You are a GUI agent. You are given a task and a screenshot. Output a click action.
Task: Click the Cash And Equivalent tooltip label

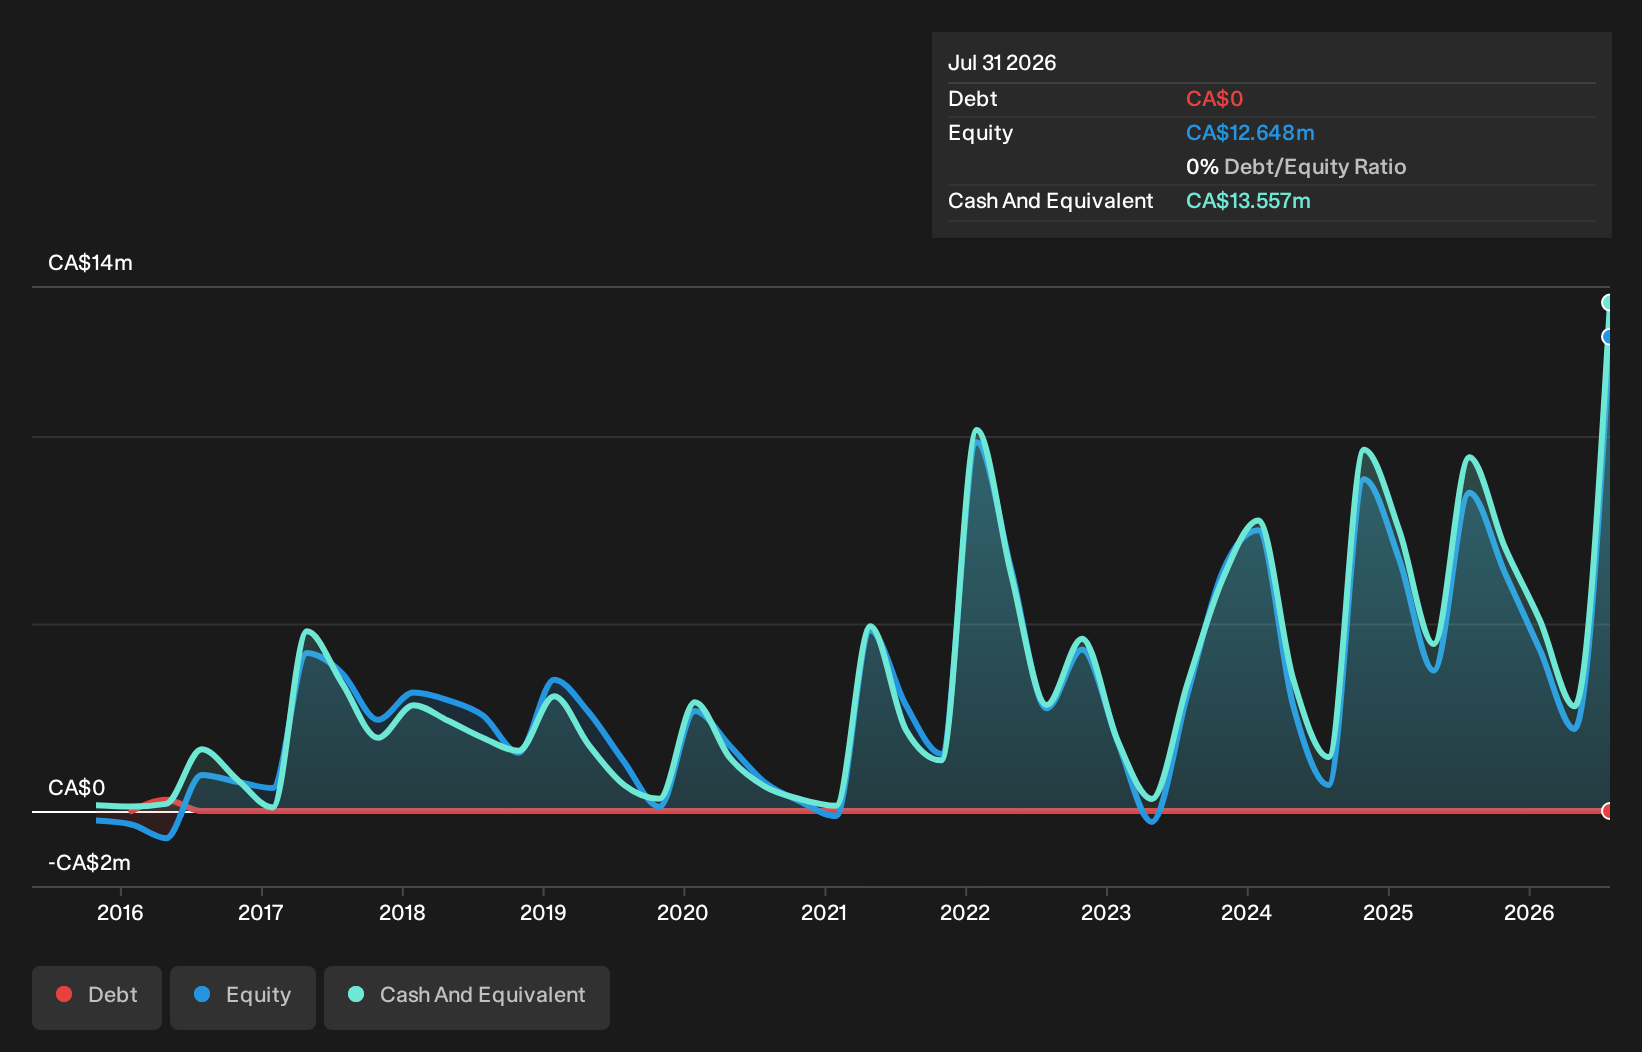[1050, 201]
